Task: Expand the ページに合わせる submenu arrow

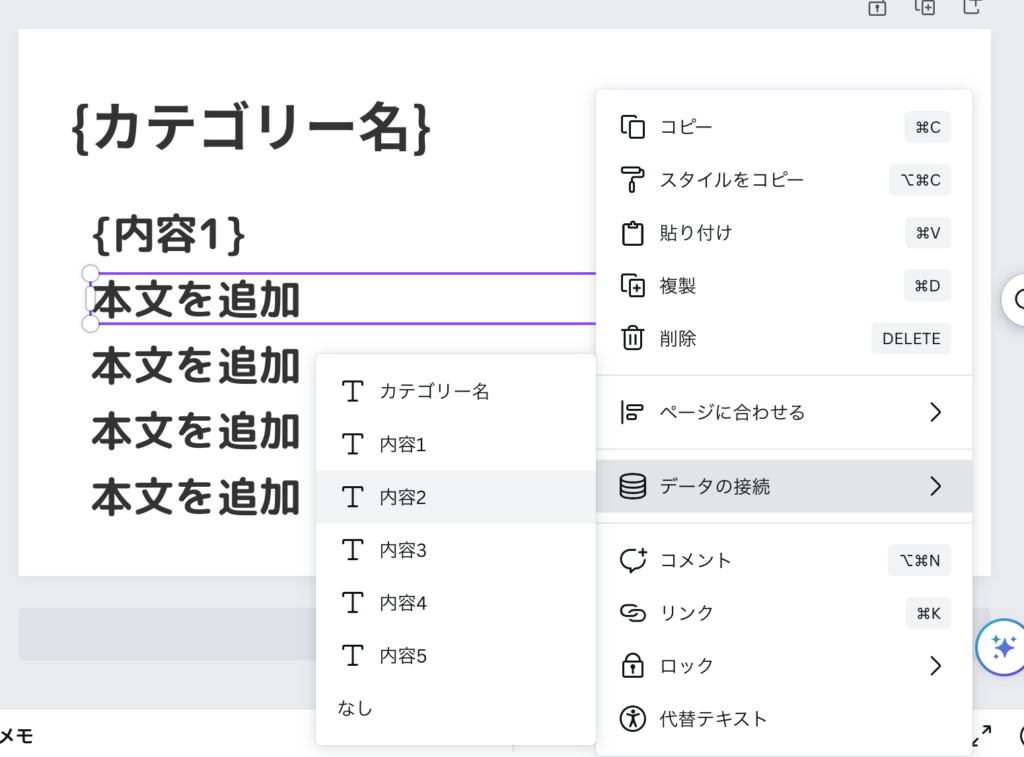Action: [x=935, y=412]
